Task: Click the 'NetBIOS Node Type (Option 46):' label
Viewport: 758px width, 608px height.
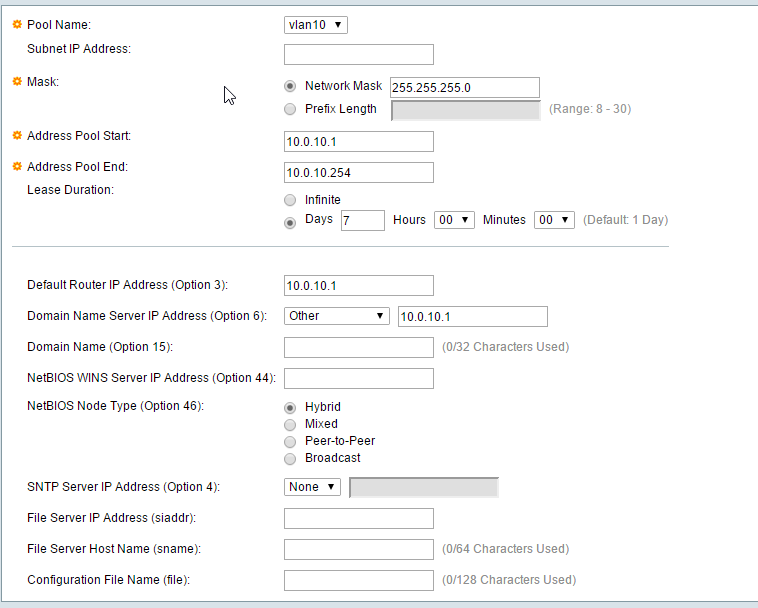Action: point(116,406)
